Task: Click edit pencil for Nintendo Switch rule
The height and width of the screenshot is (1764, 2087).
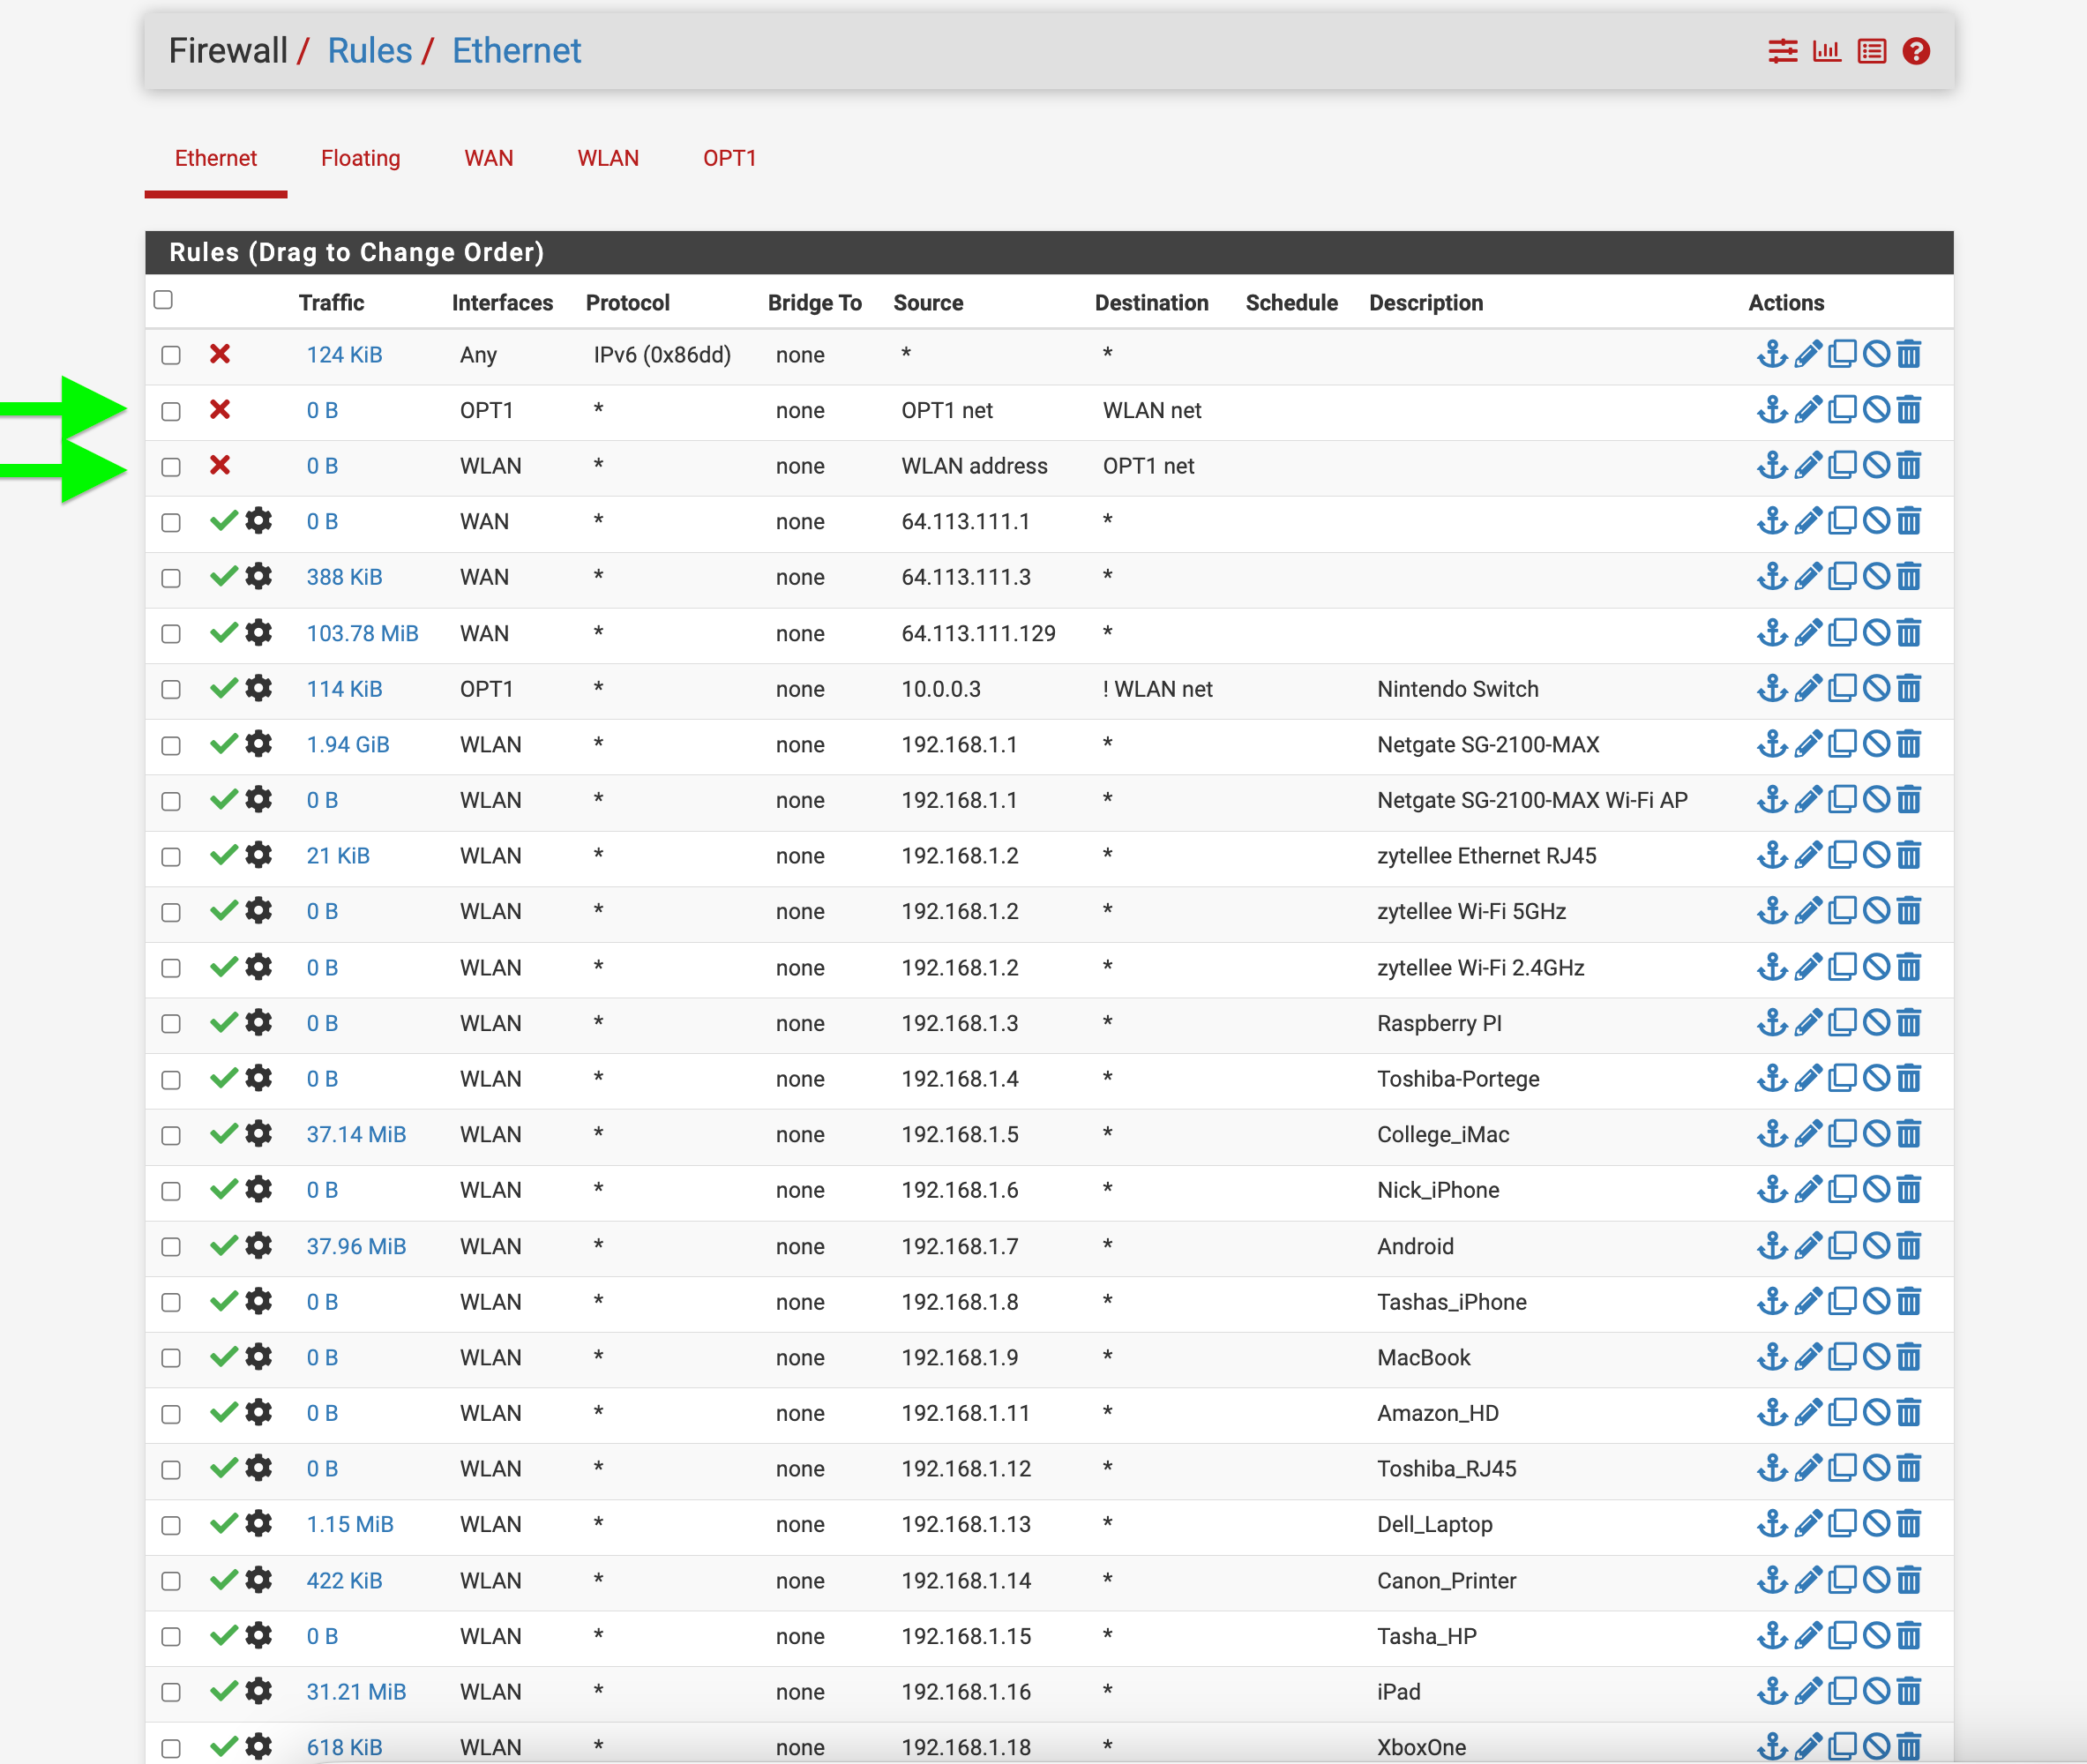Action: [1807, 689]
